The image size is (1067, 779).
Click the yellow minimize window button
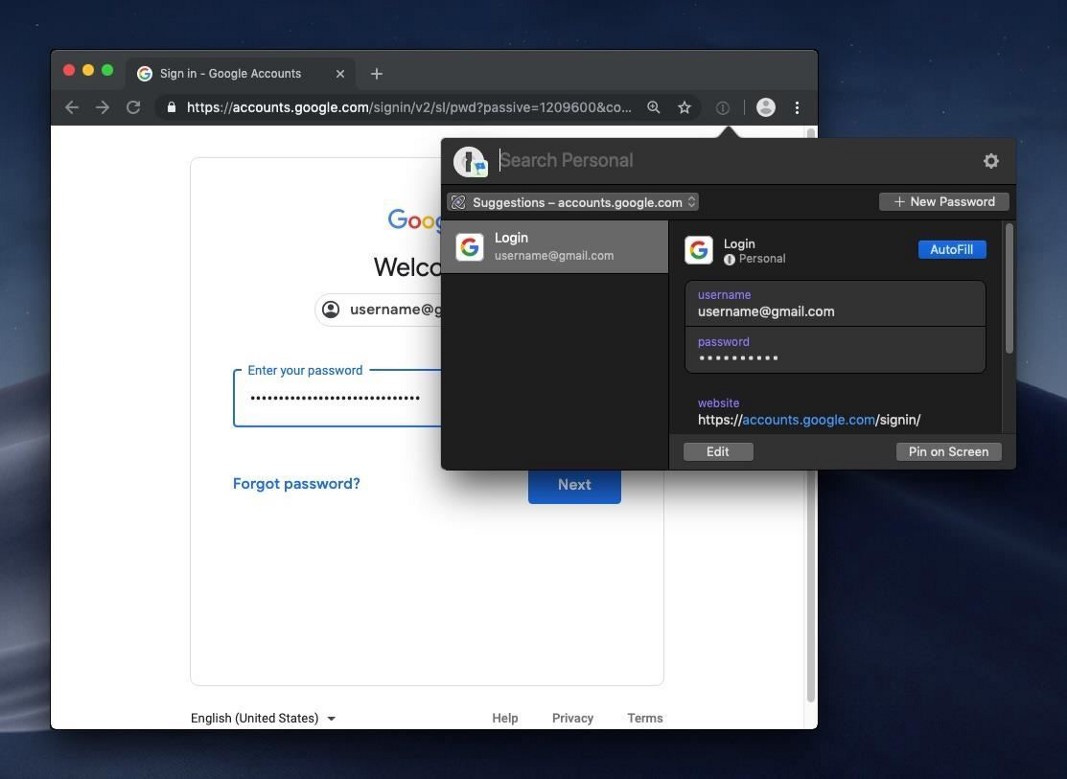coord(88,70)
